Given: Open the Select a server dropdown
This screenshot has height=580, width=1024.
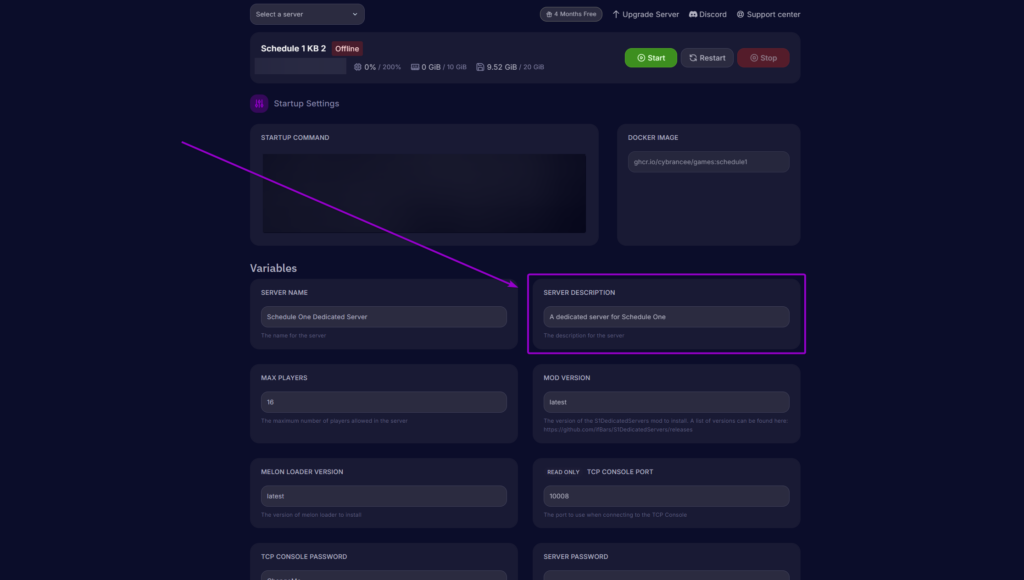Looking at the screenshot, I should (307, 14).
